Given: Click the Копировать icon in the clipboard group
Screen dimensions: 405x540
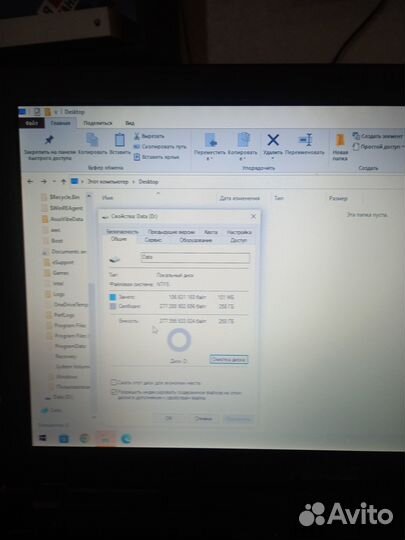Looking at the screenshot, I should pyautogui.click(x=92, y=139).
